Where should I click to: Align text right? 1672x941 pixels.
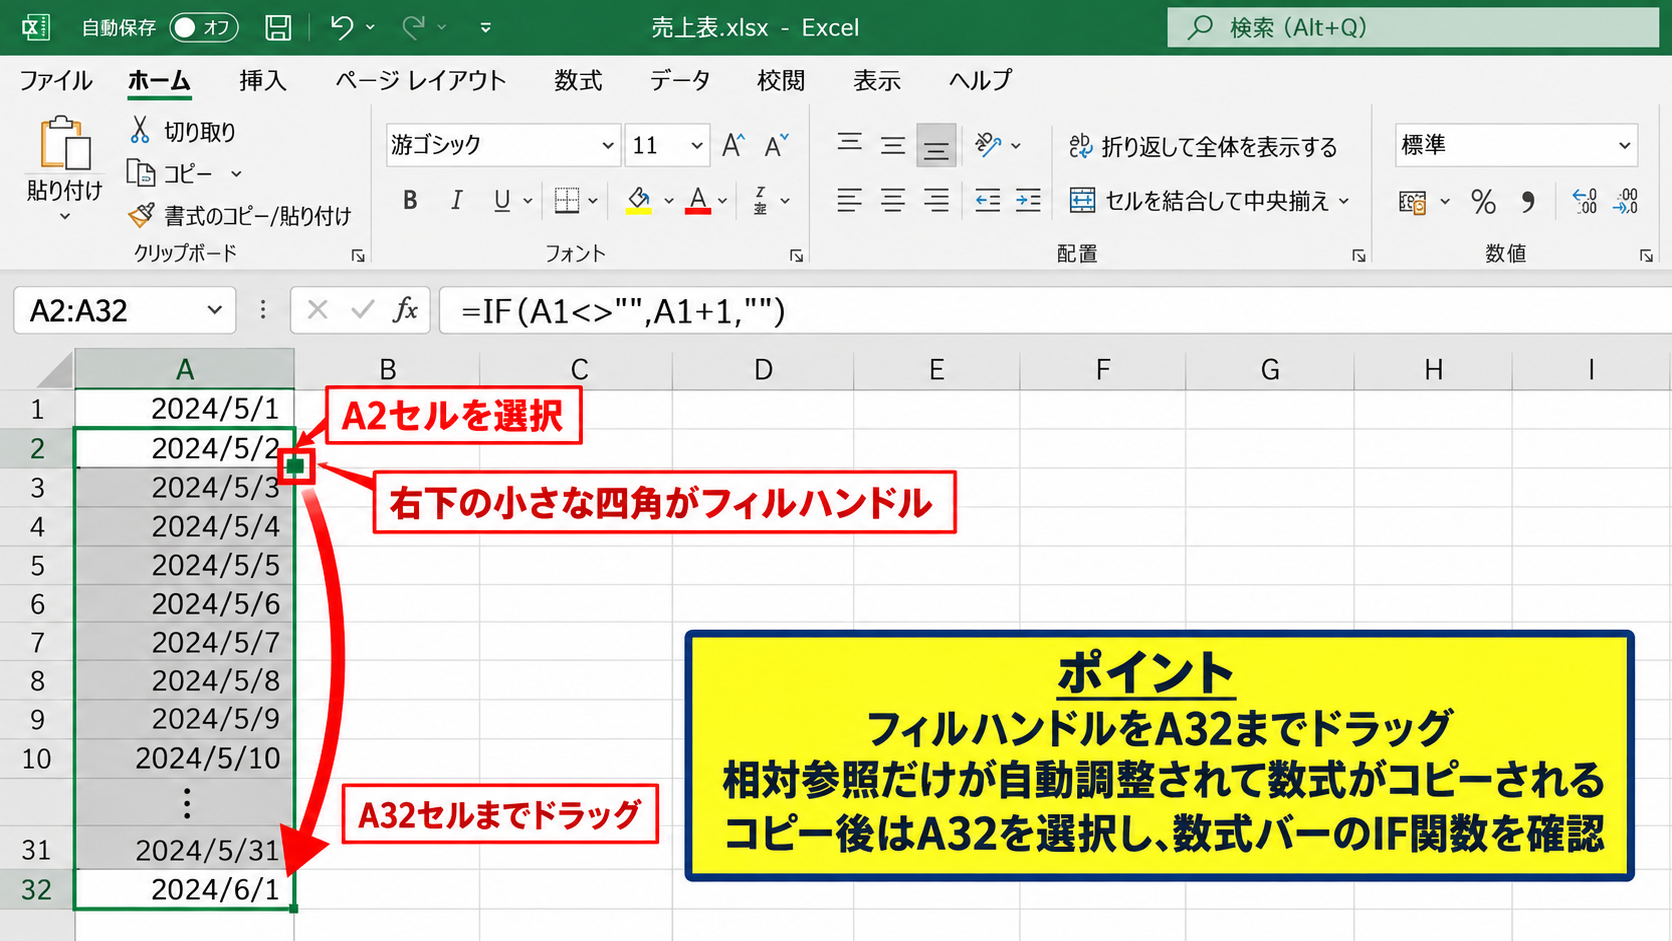[936, 201]
